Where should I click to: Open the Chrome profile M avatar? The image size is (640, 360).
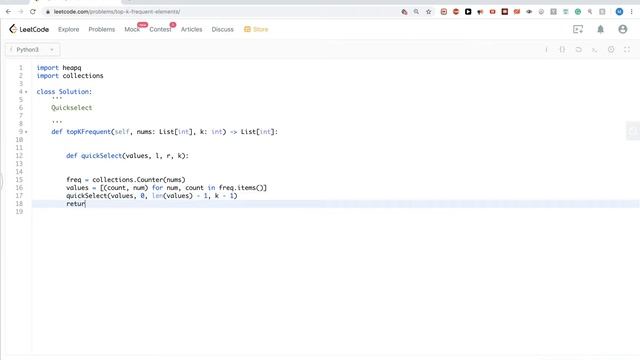tap(619, 12)
